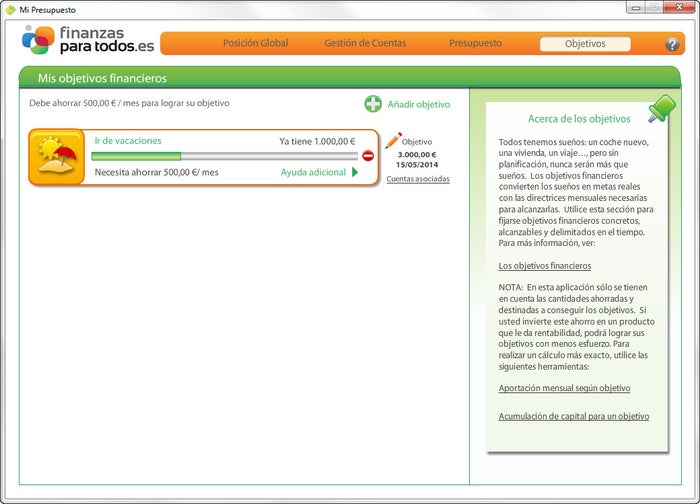Click the 3.000,00 € objective amount

[x=417, y=154]
